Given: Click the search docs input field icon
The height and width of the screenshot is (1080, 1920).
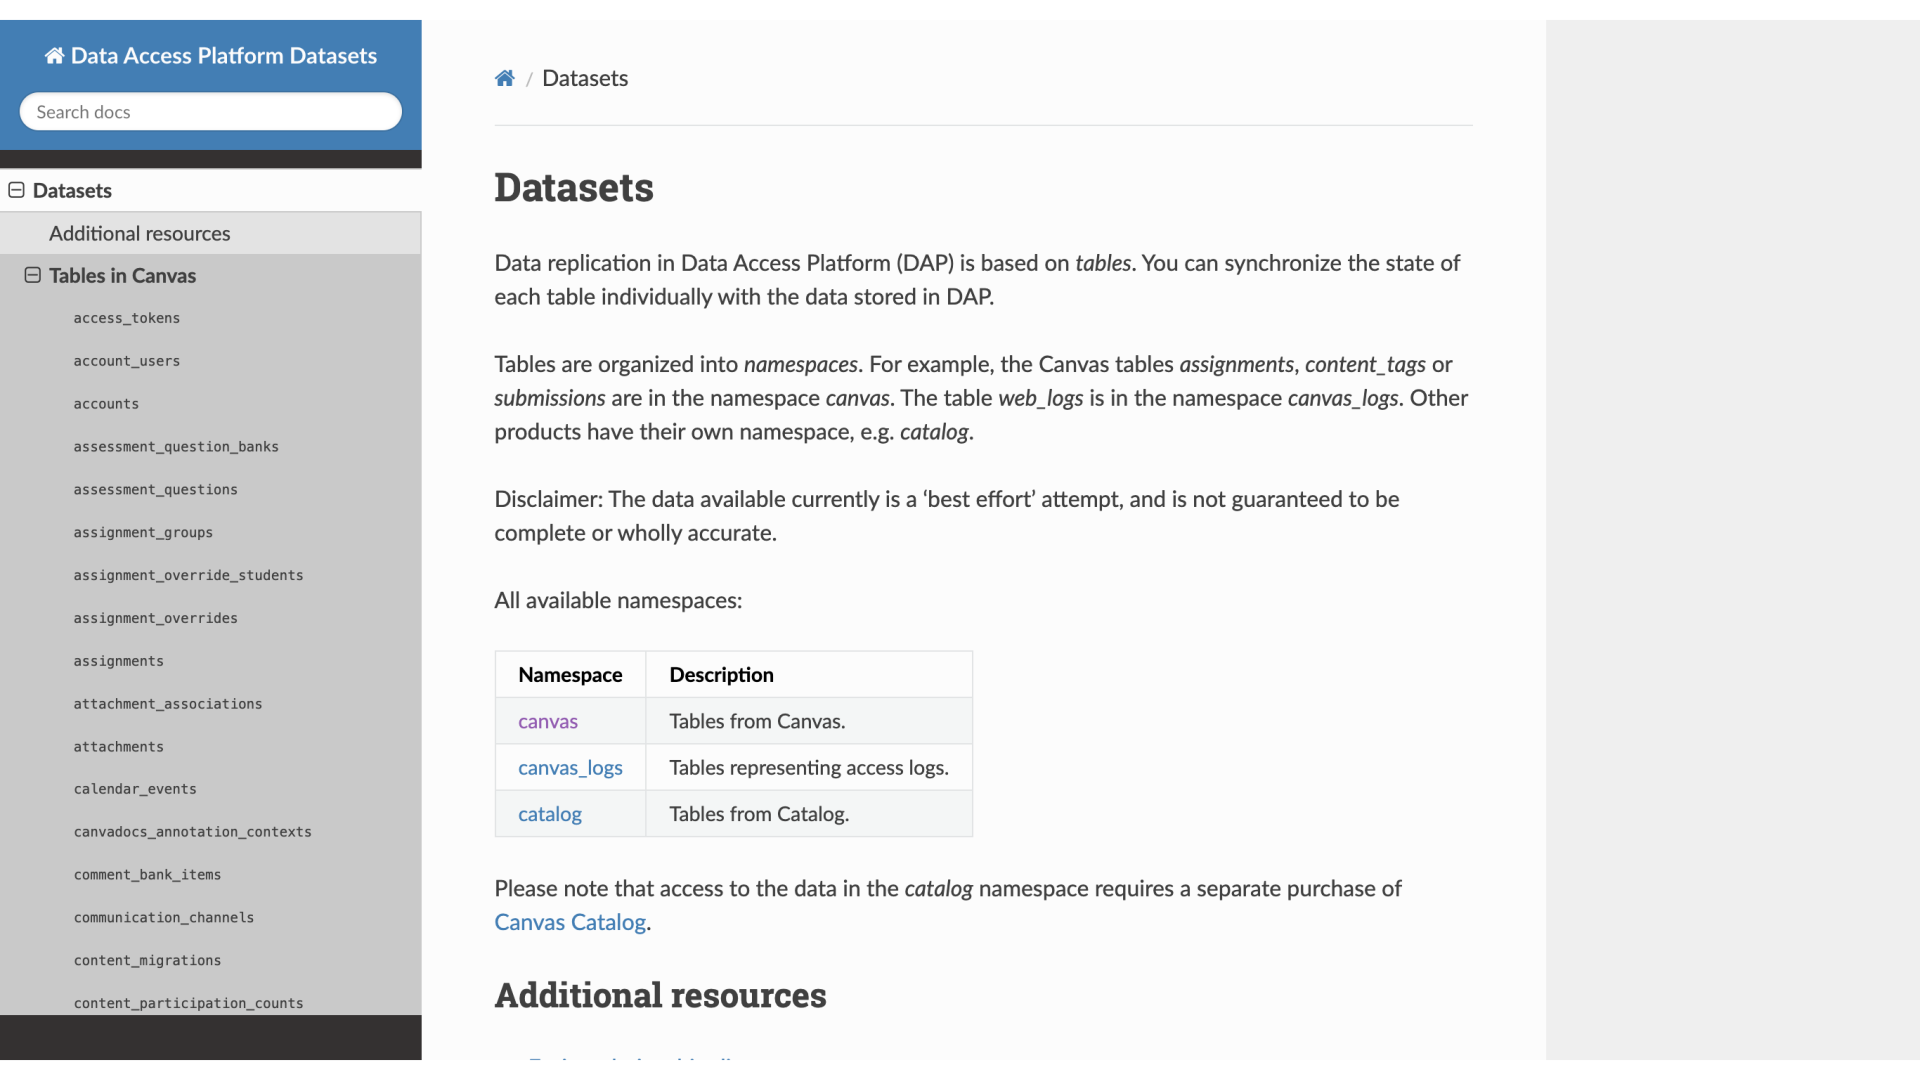Looking at the screenshot, I should pos(210,111).
